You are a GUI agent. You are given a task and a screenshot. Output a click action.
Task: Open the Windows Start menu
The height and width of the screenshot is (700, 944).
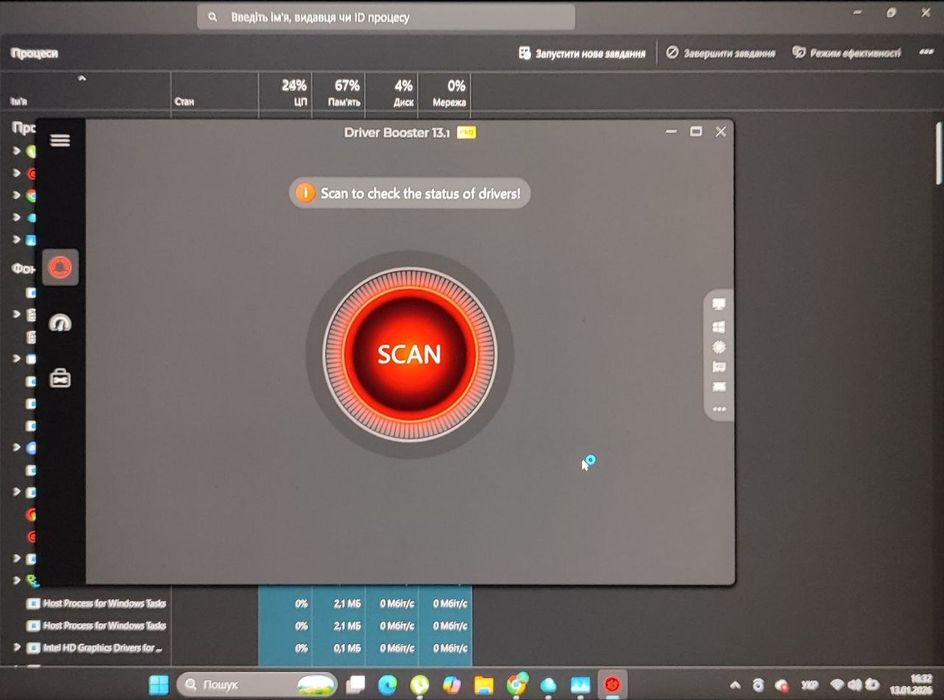159,684
